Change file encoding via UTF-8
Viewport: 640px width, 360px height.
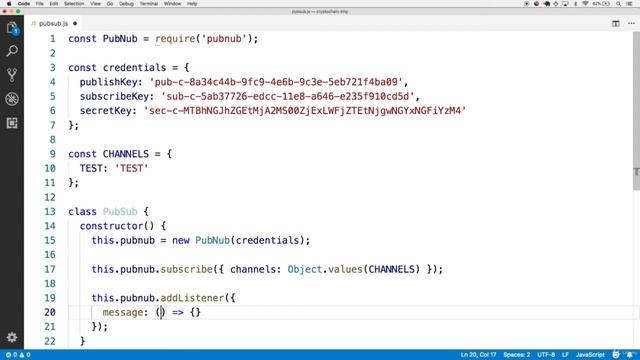point(546,355)
